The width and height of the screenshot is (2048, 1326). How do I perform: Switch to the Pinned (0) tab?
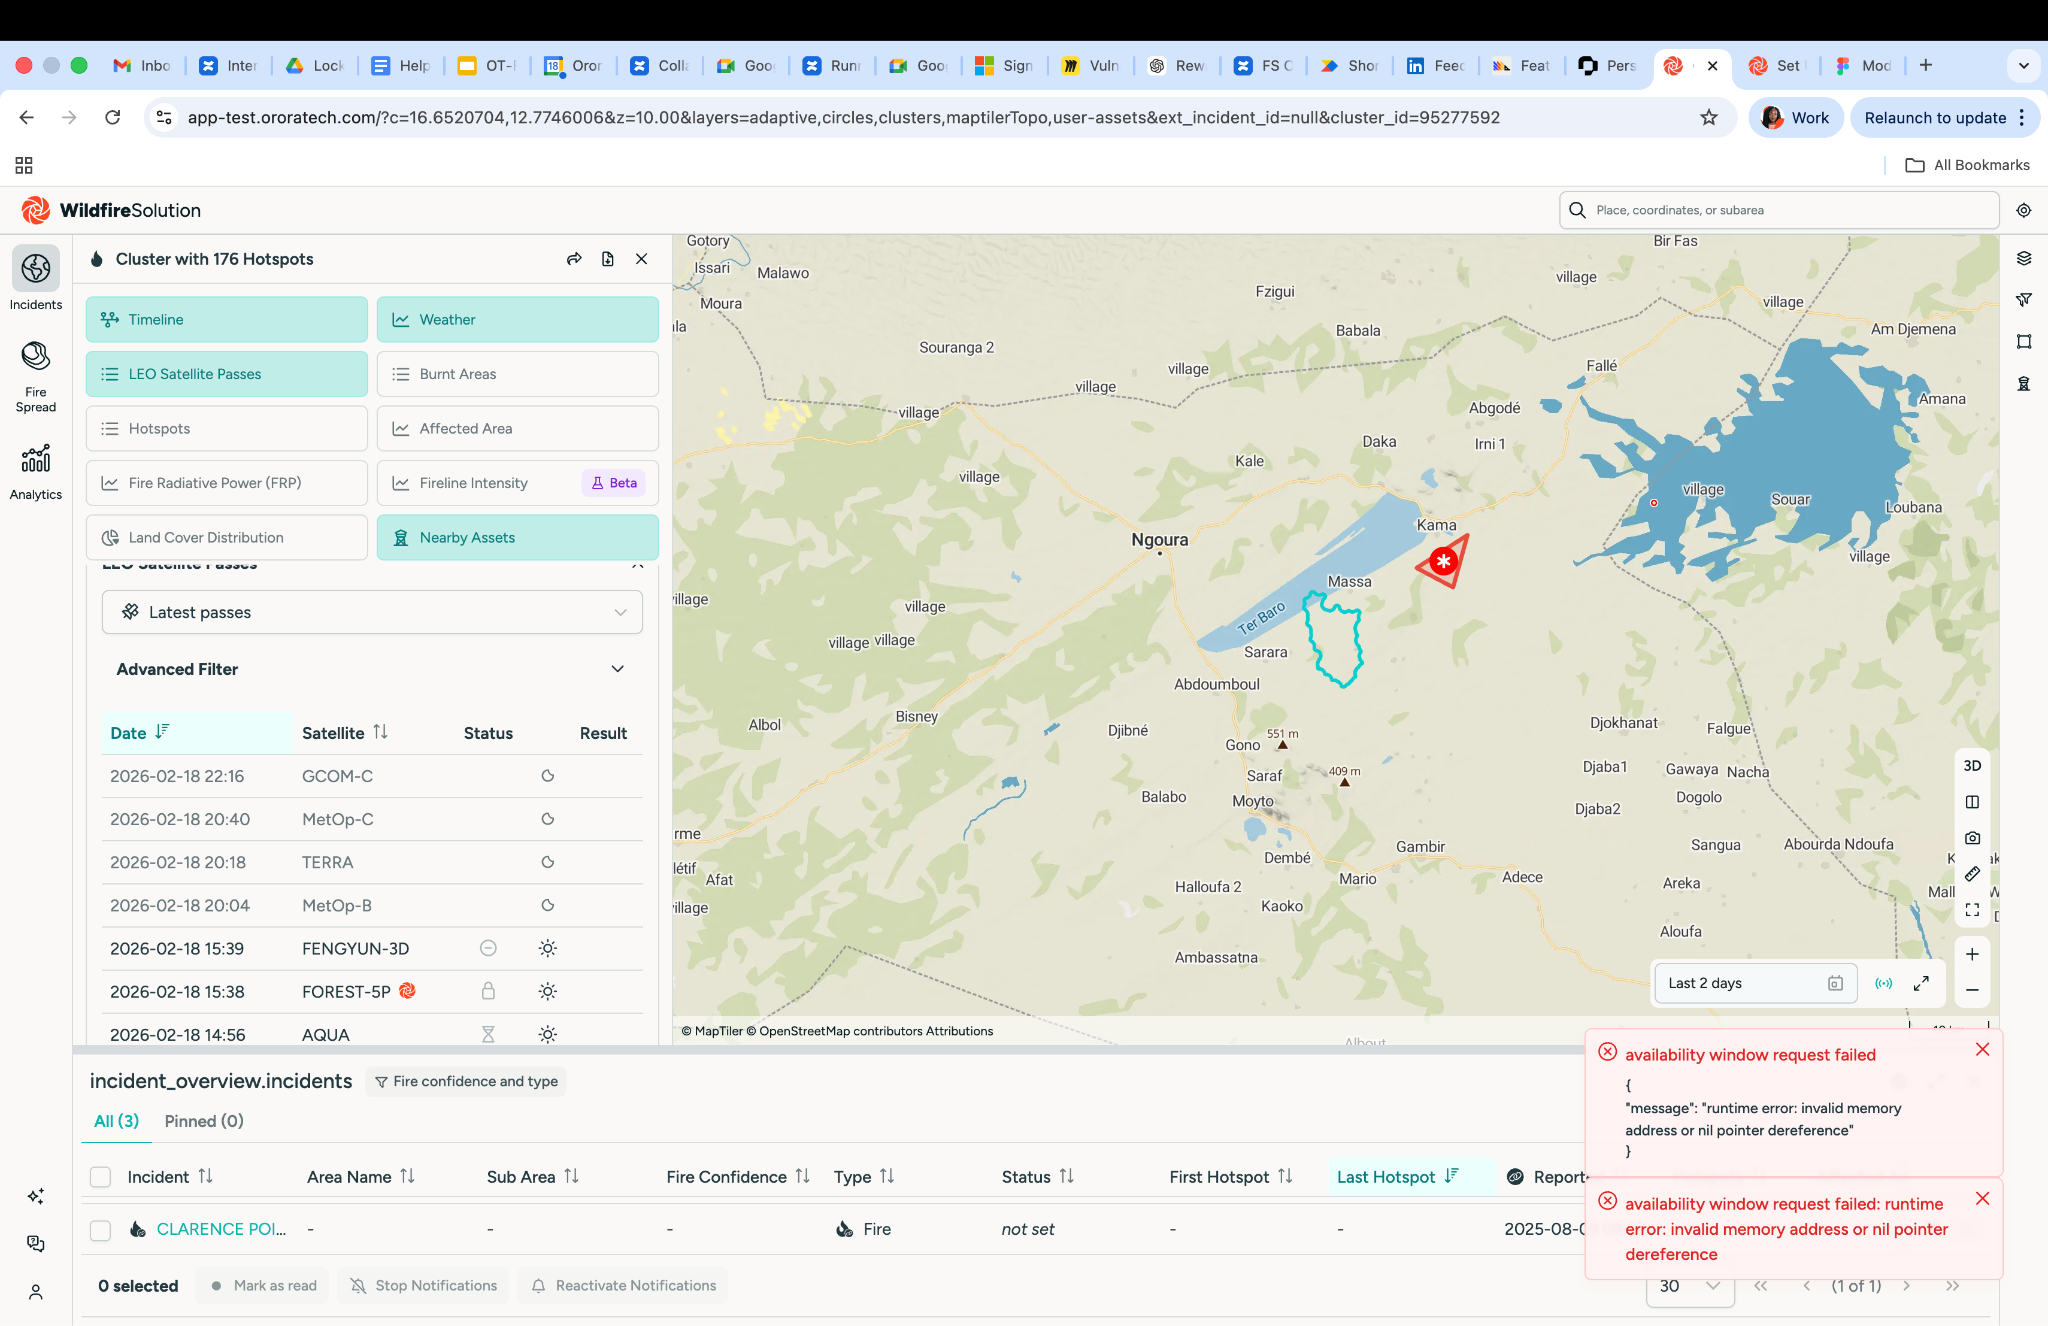204,1121
